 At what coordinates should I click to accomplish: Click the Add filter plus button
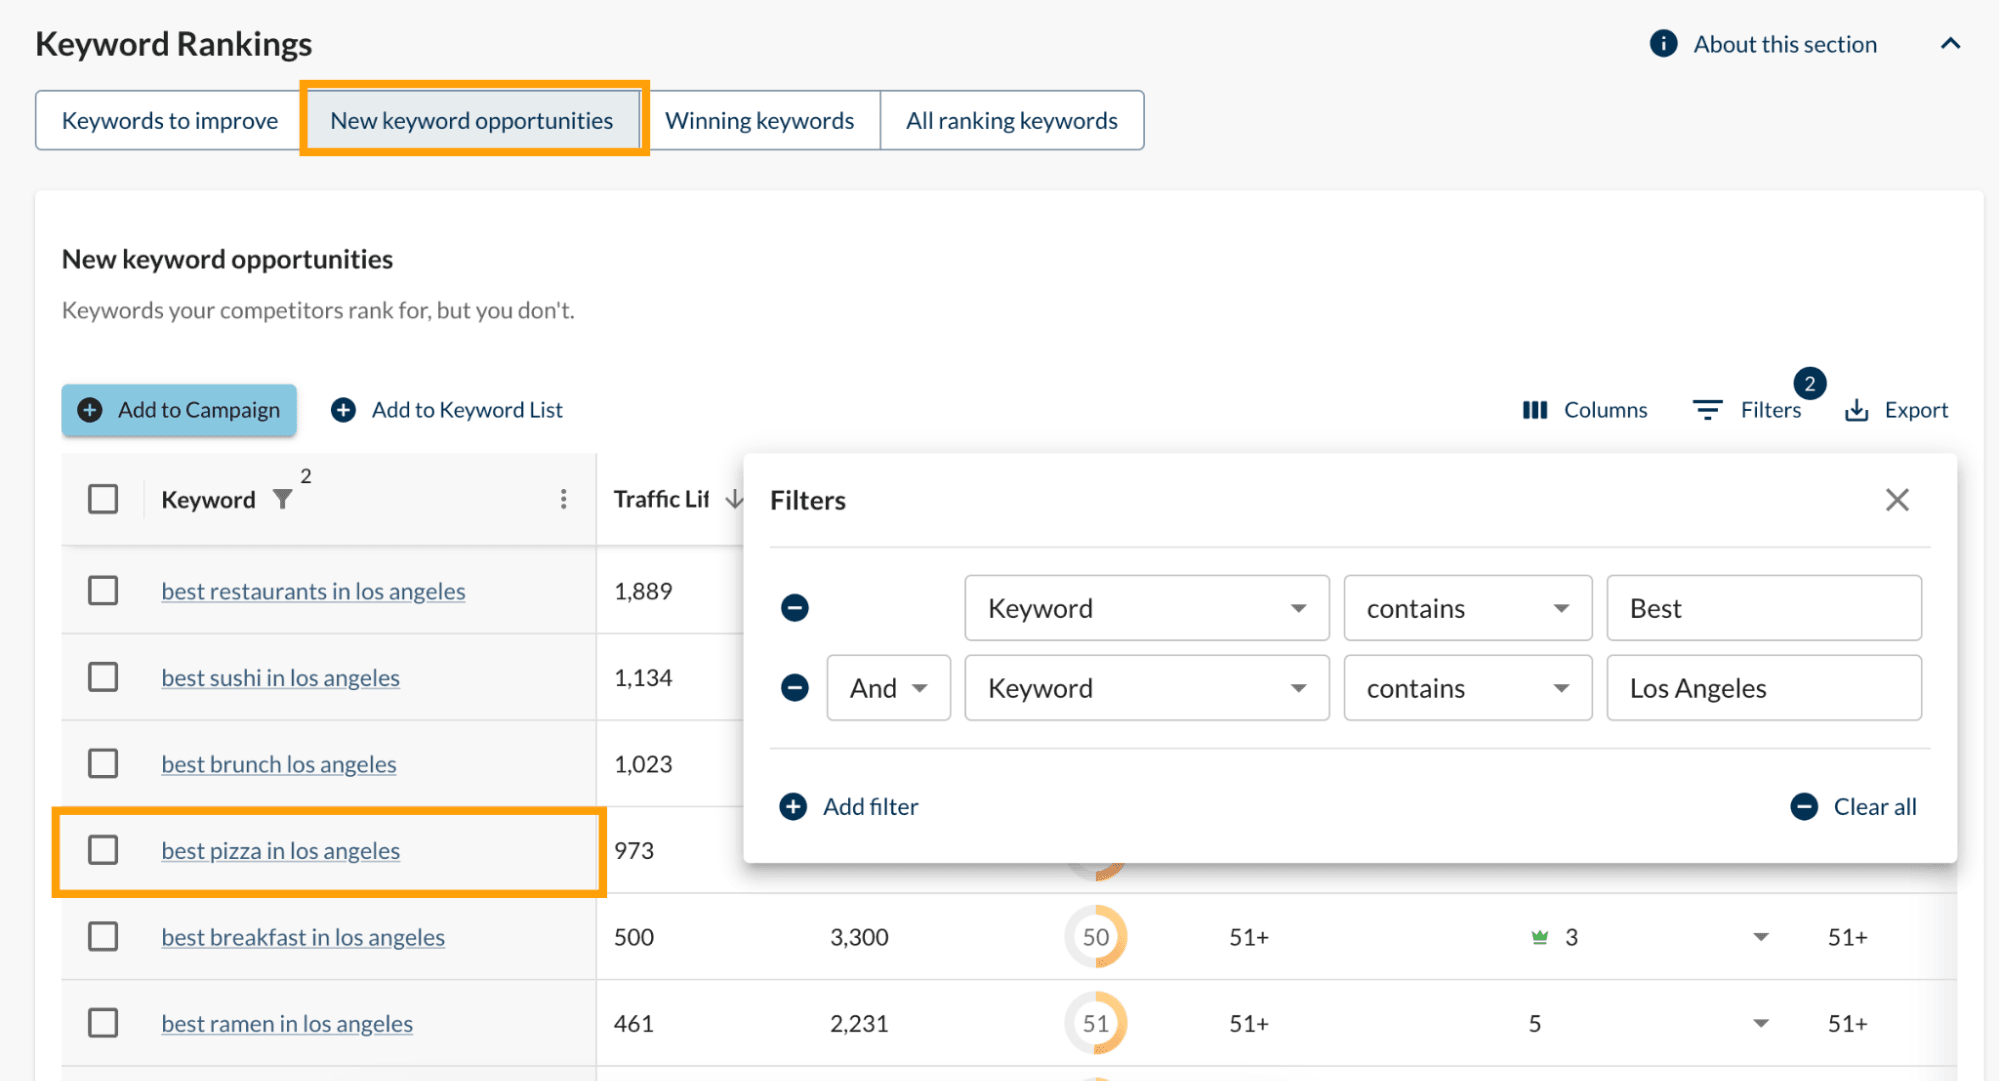793,807
